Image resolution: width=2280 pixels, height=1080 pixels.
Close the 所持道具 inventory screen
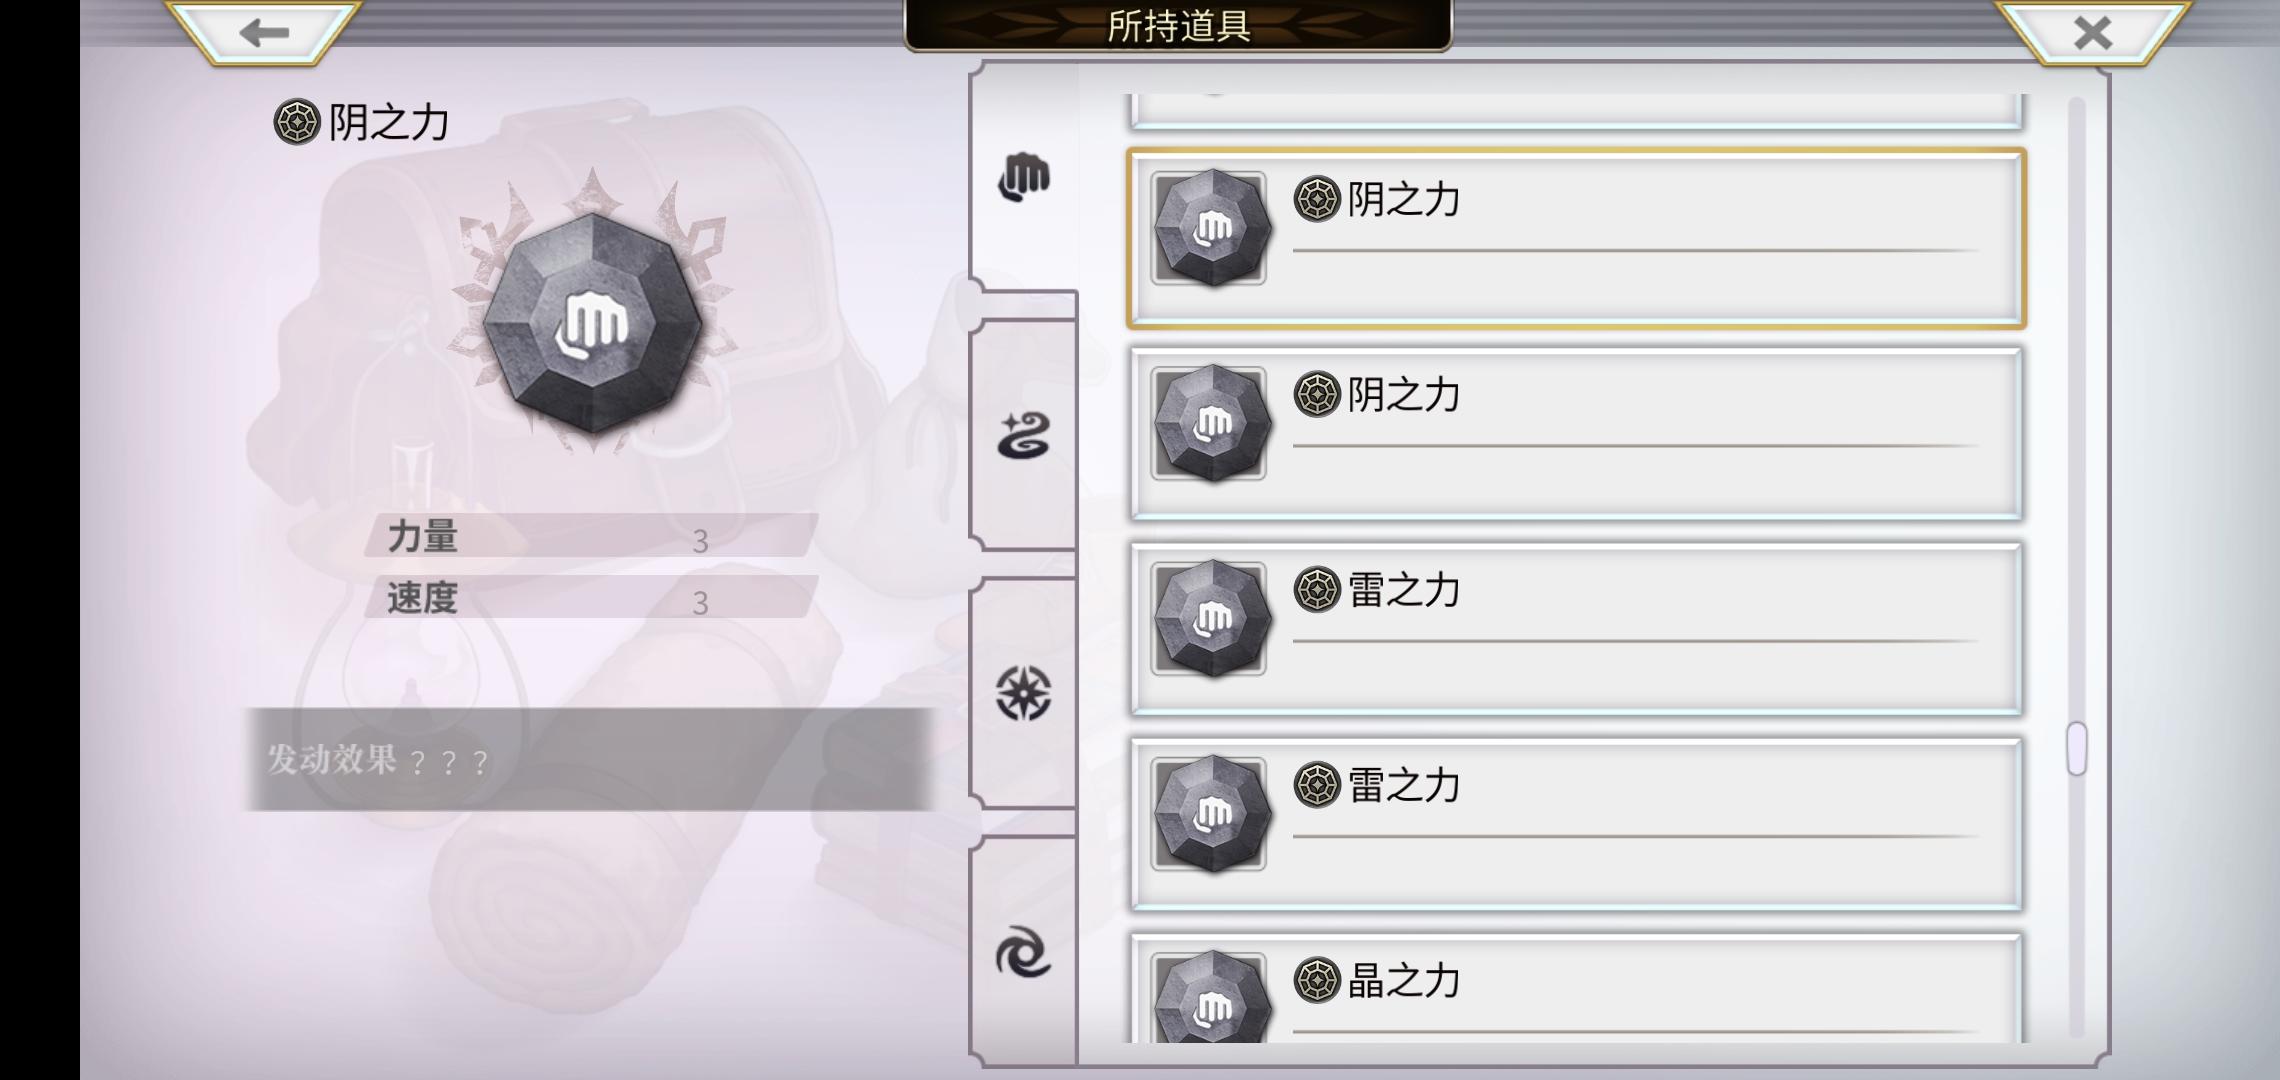(2093, 32)
